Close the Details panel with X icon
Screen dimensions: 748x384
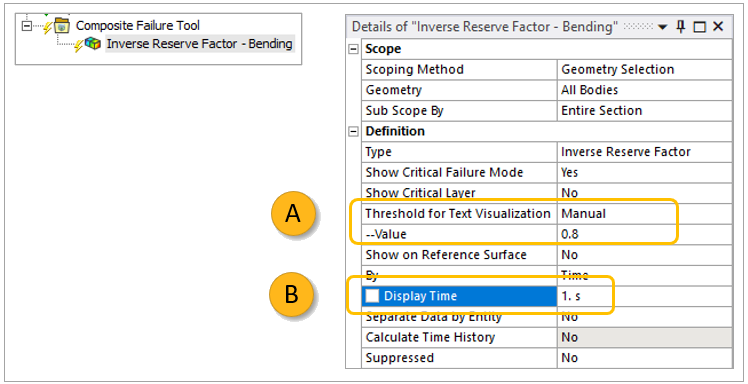click(718, 27)
